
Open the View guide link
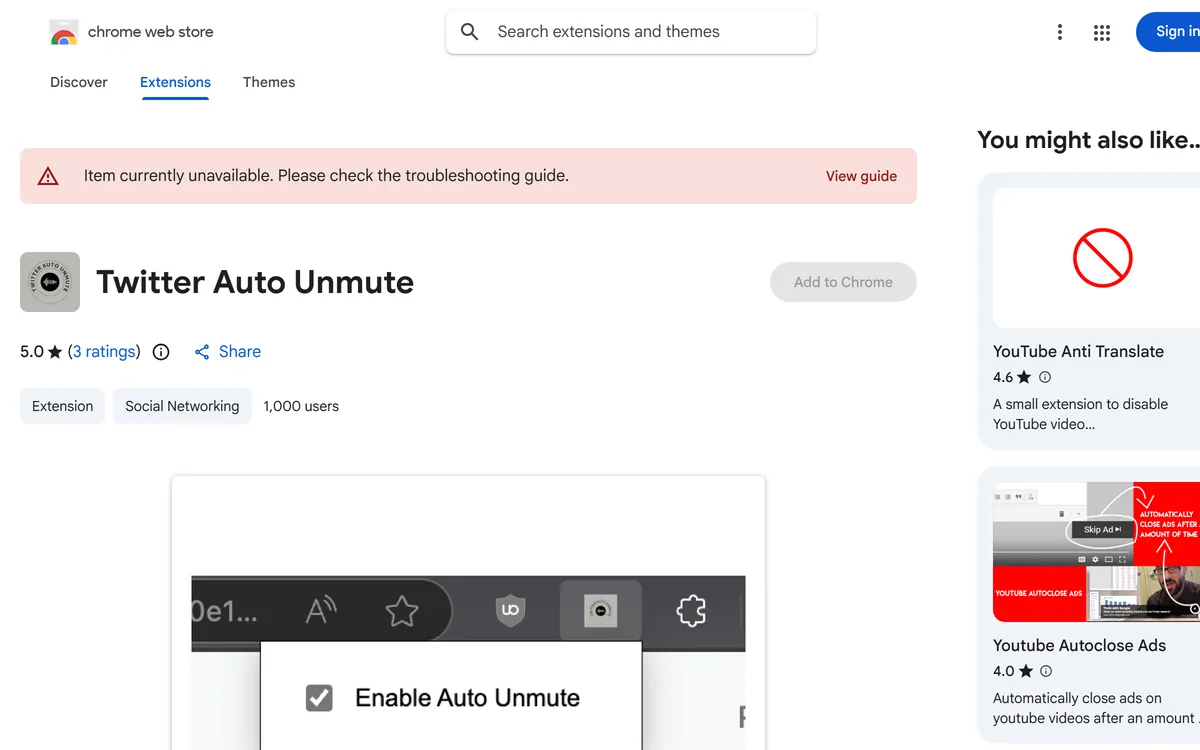[x=861, y=176]
